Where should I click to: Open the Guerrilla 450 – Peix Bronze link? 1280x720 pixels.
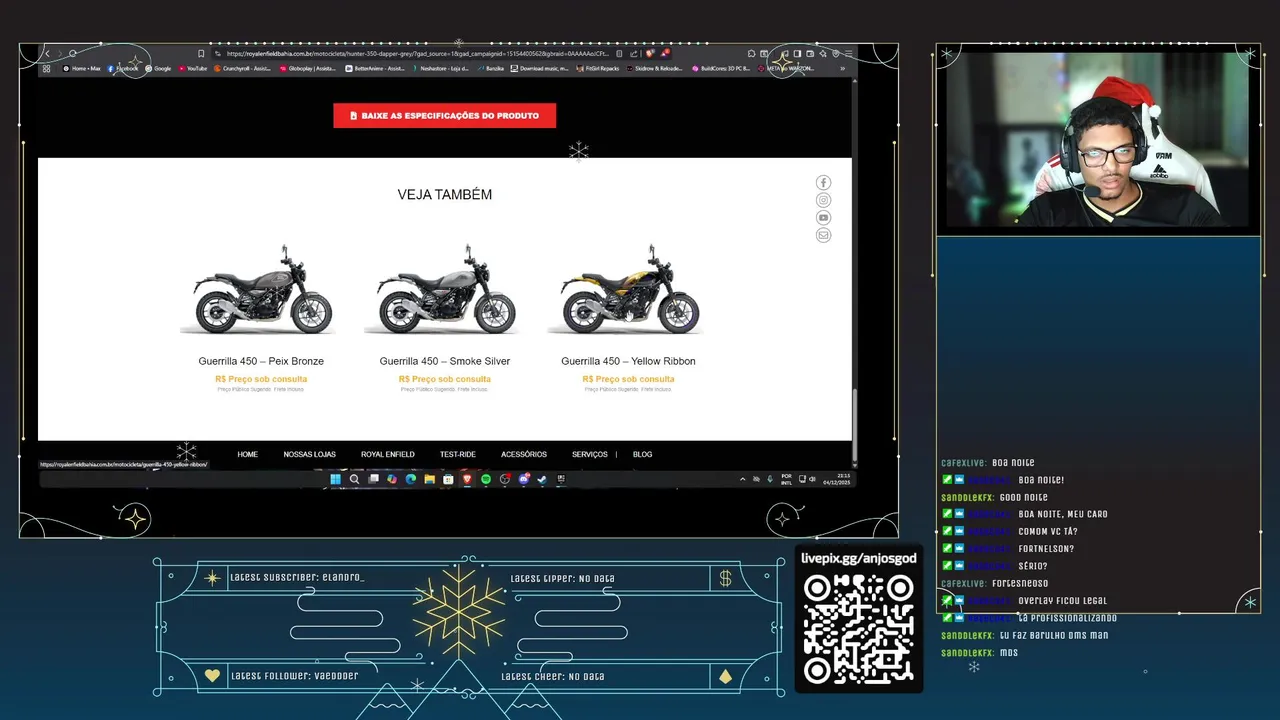point(261,361)
